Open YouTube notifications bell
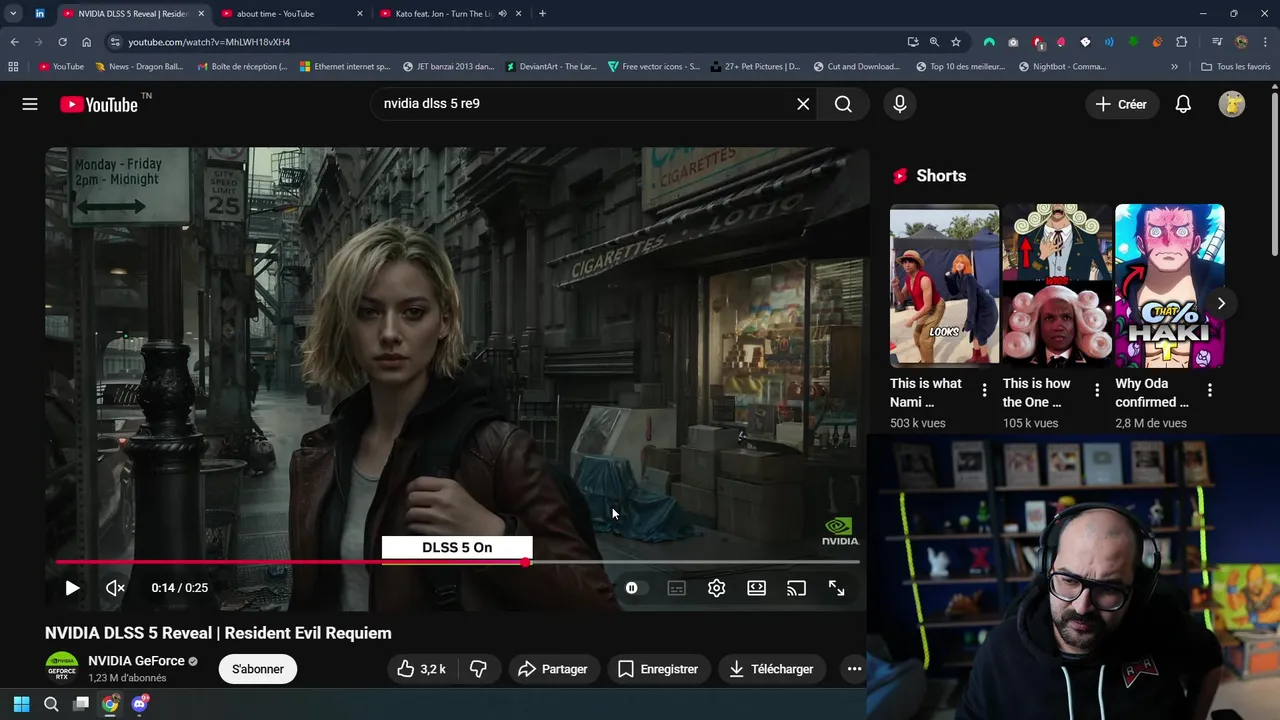 point(1183,104)
